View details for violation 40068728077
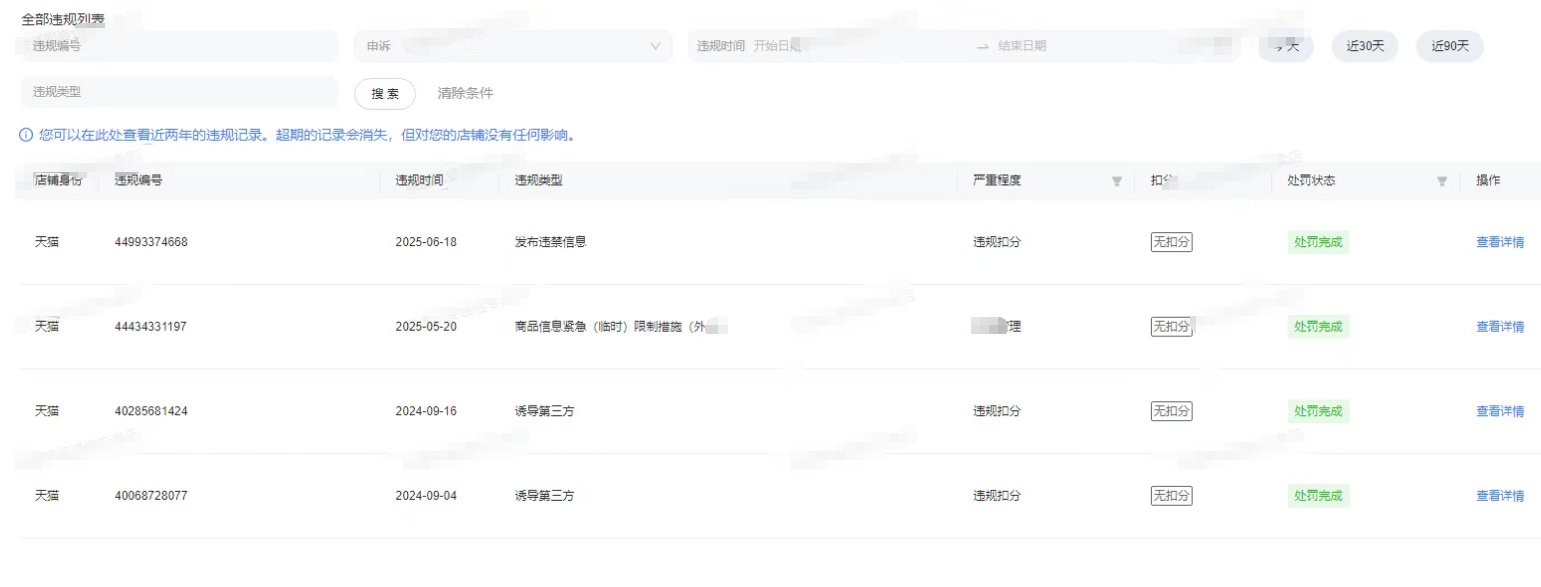1541x587 pixels. tap(1500, 496)
